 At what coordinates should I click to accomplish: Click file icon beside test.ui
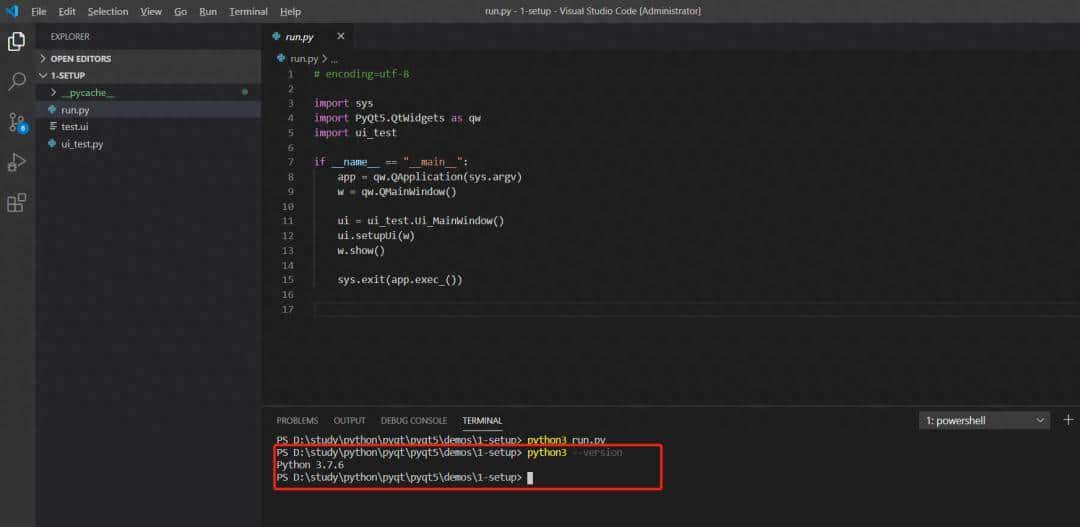pyautogui.click(x=53, y=127)
